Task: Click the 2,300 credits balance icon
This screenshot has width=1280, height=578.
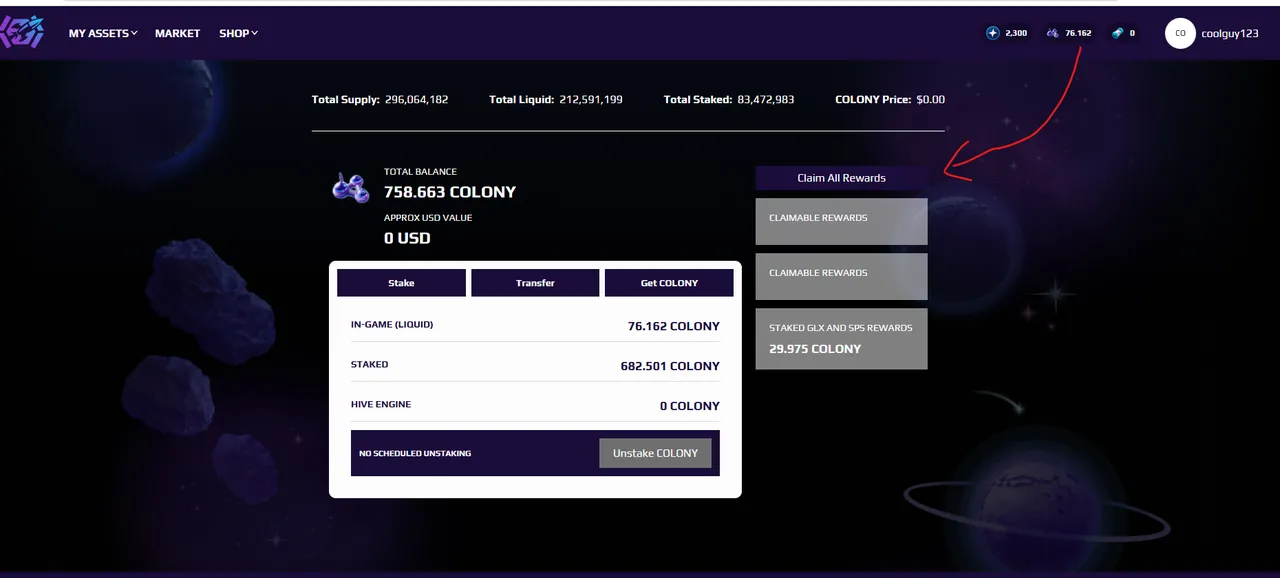Action: pos(993,33)
